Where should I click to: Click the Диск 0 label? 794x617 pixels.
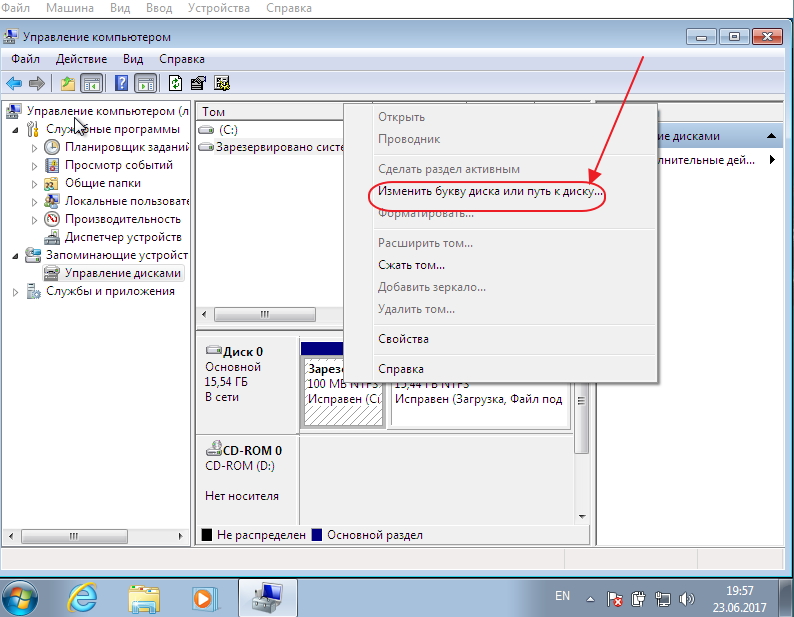[243, 352]
